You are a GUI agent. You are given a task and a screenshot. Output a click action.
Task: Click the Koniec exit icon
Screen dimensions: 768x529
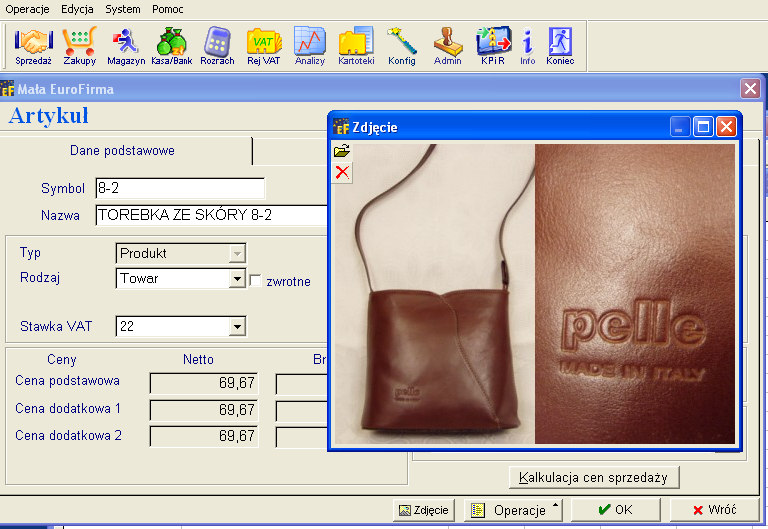(560, 47)
